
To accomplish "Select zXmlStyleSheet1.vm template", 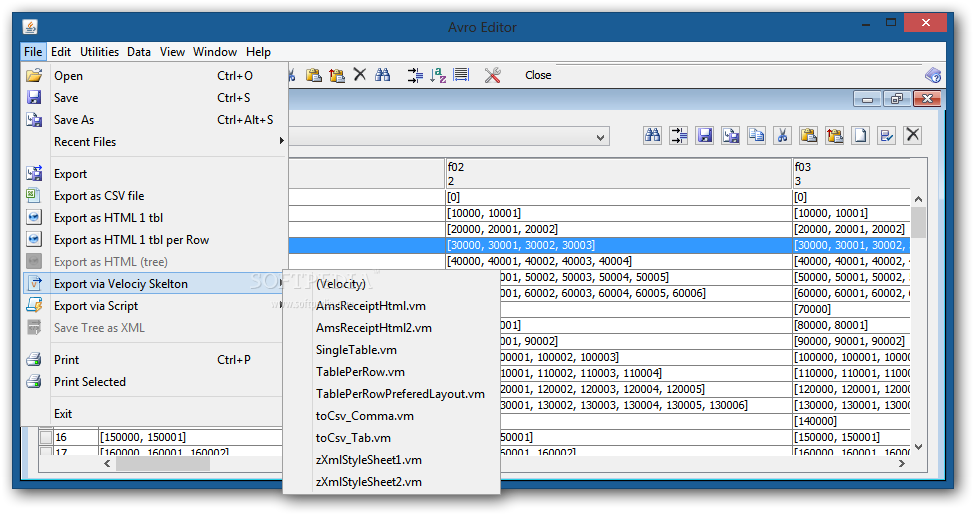I will [x=391, y=460].
